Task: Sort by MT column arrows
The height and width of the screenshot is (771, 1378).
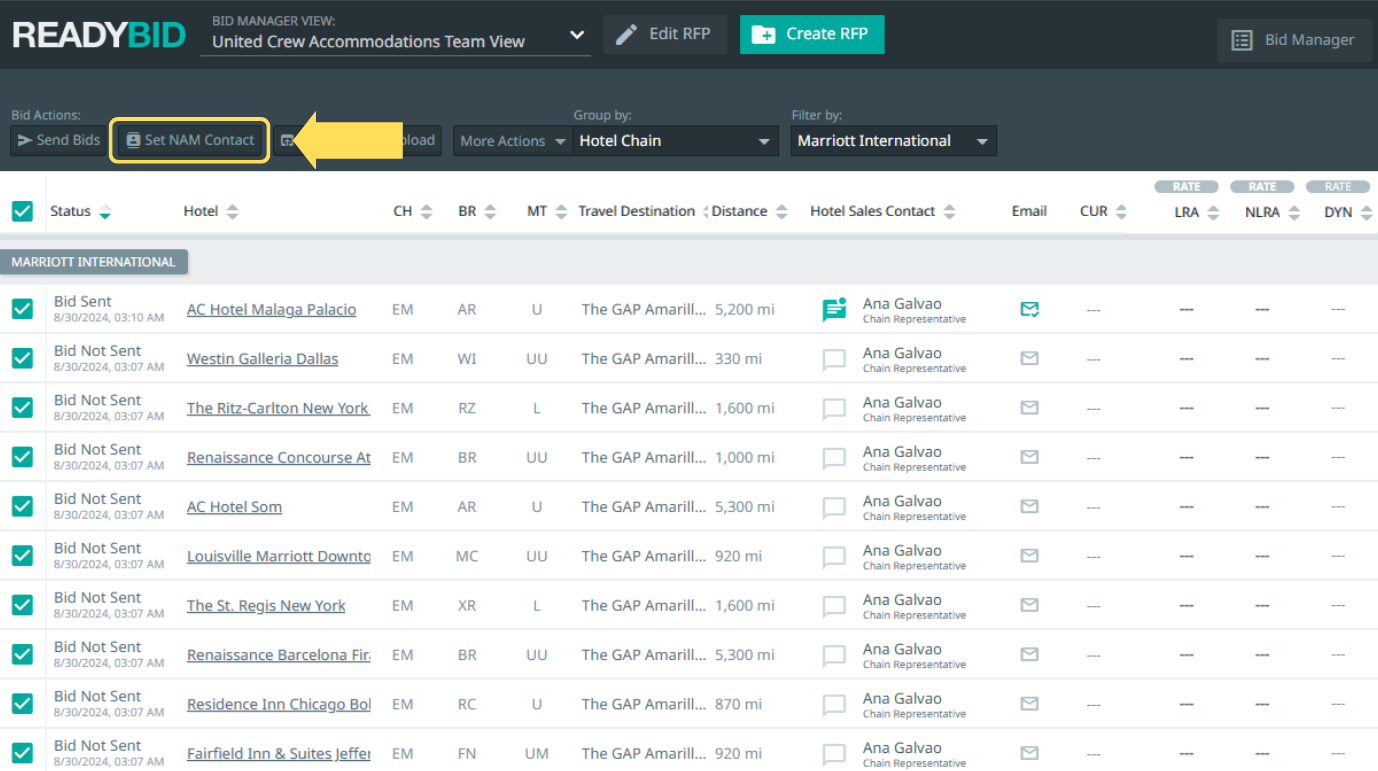Action: click(561, 212)
